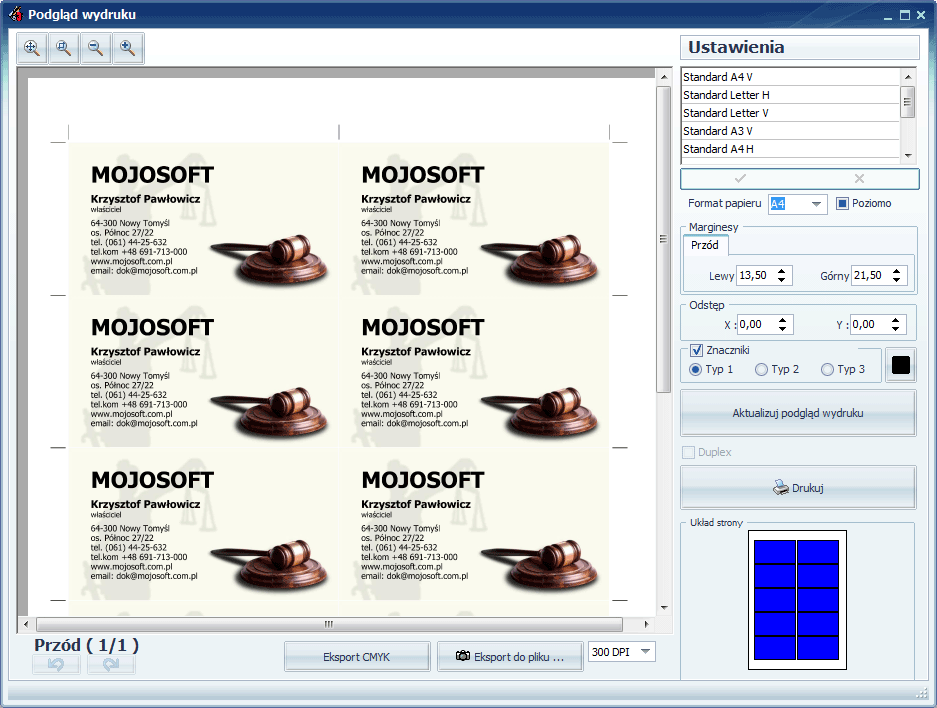Decrease the Górny margin value
Image resolution: width=937 pixels, height=708 pixels.
click(x=896, y=280)
